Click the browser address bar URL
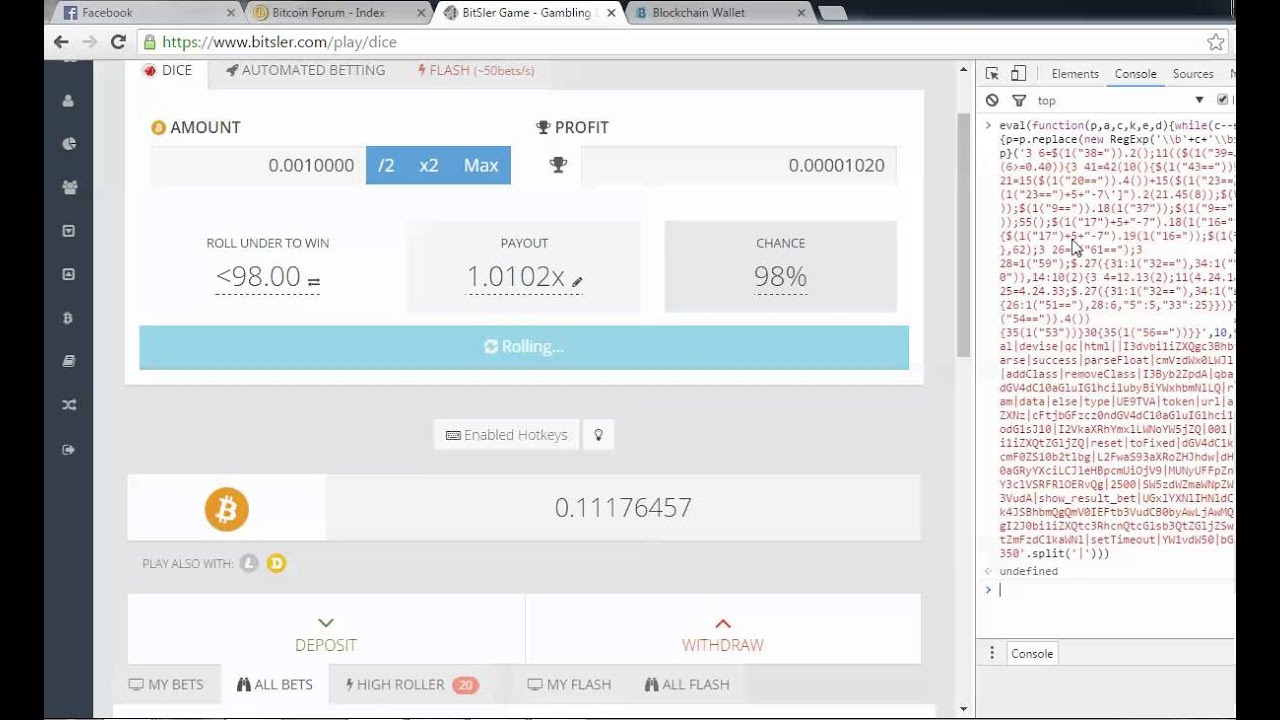 [x=280, y=42]
